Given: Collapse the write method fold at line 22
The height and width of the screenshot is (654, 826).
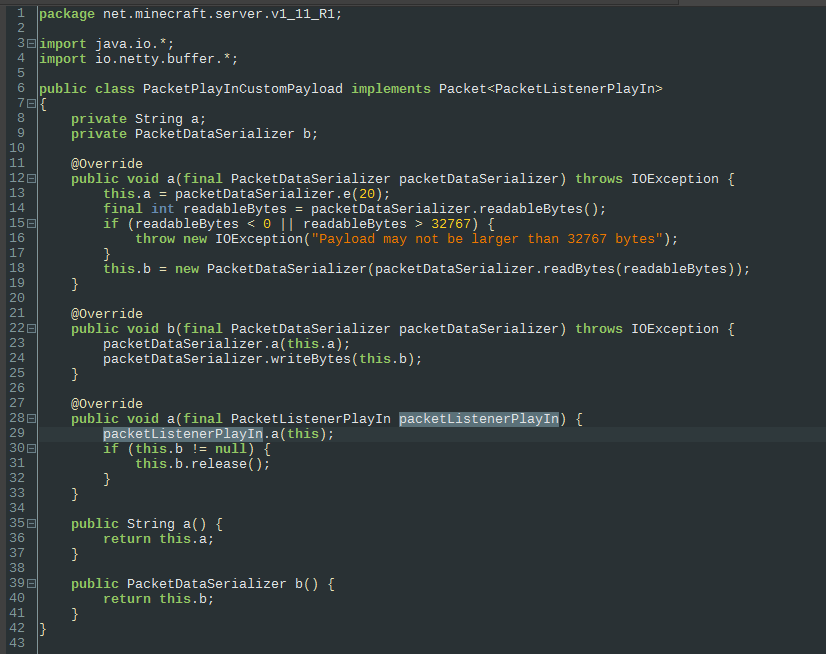Looking at the screenshot, I should click(x=29, y=328).
